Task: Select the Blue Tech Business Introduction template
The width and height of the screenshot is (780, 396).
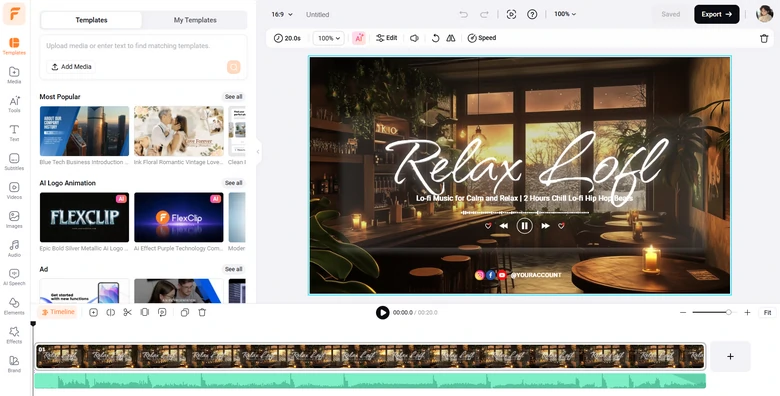Action: click(84, 131)
